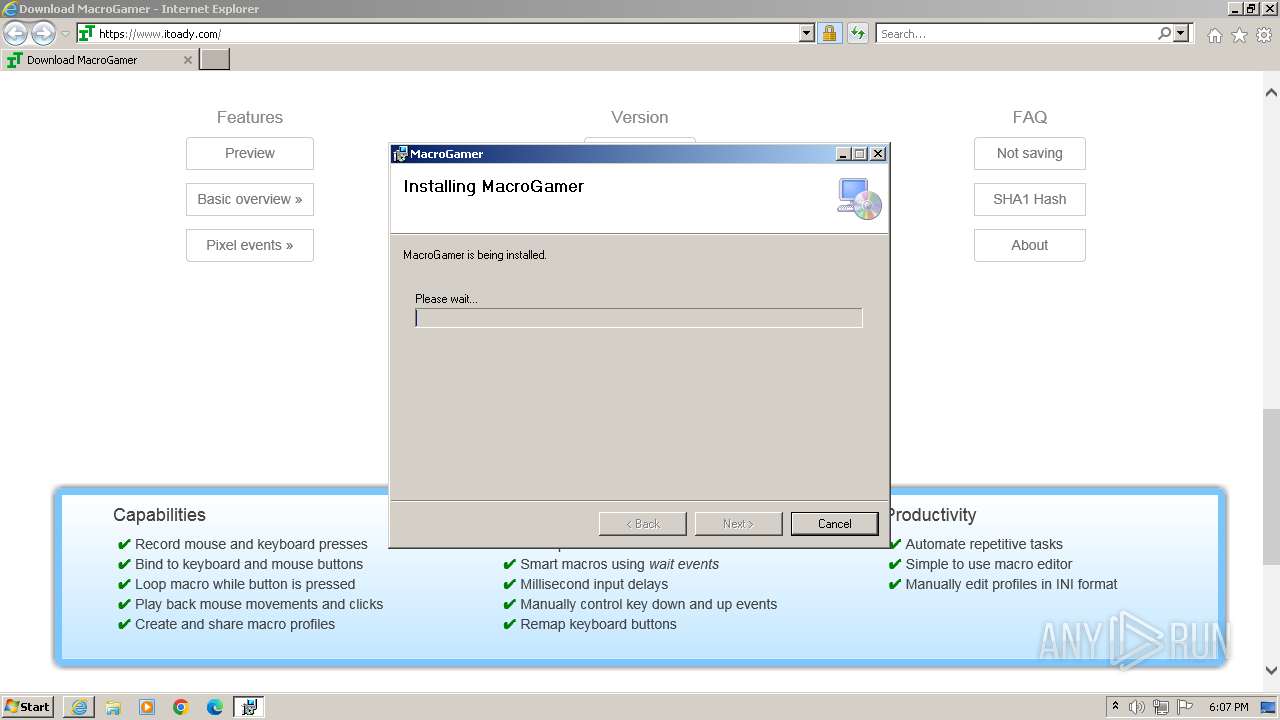Click 'Record mouse and keyboard presses' text
The image size is (1280, 720).
(251, 544)
